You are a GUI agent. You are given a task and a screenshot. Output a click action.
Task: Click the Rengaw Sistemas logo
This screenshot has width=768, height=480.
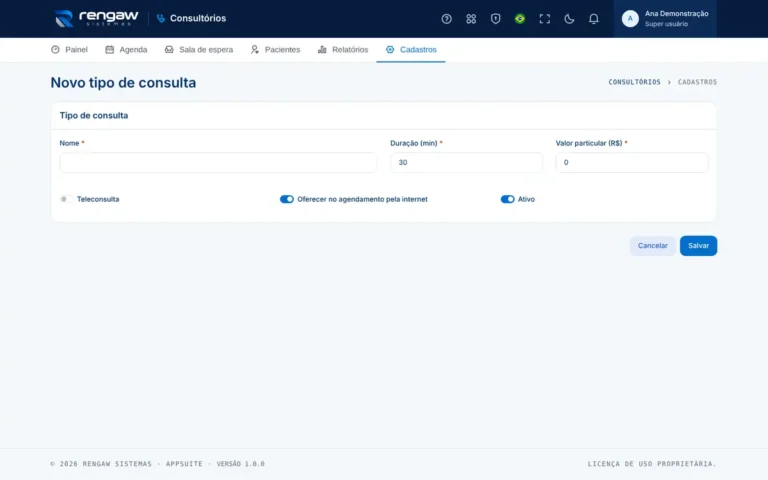[x=96, y=19]
